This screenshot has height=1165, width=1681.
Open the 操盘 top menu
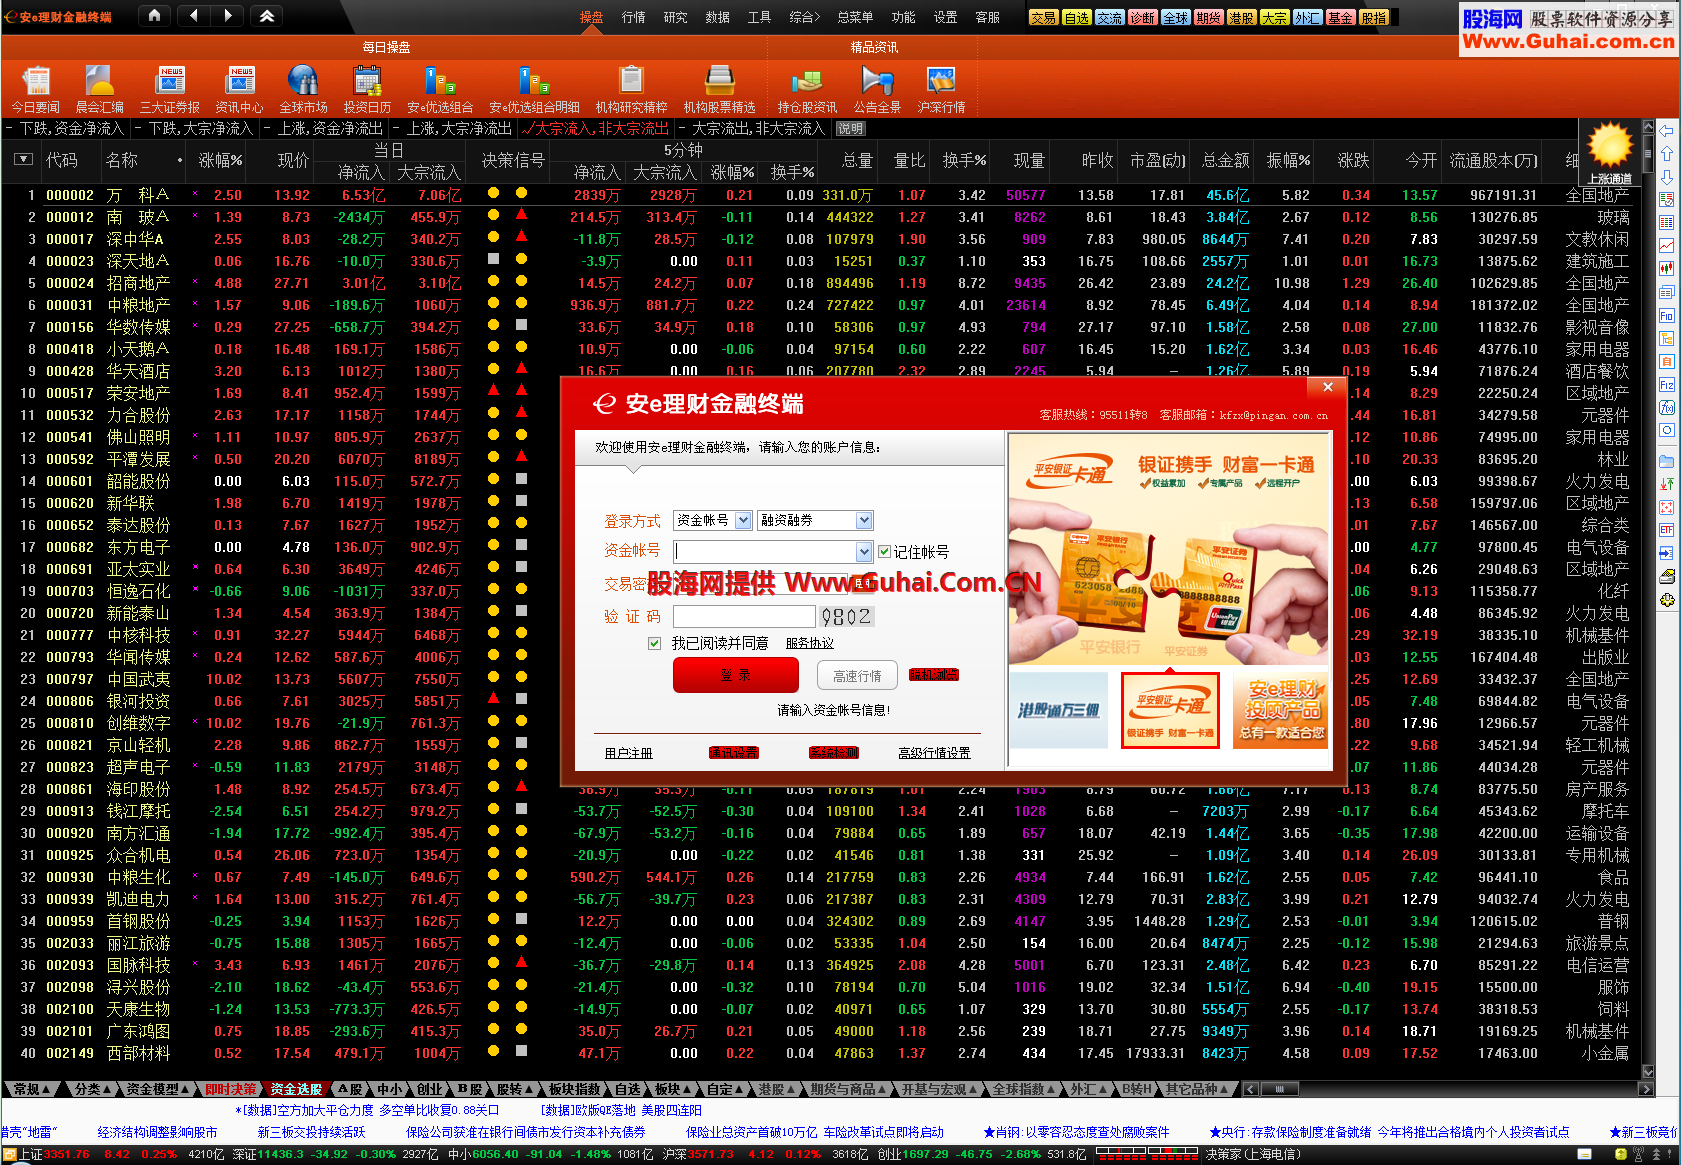pos(592,17)
